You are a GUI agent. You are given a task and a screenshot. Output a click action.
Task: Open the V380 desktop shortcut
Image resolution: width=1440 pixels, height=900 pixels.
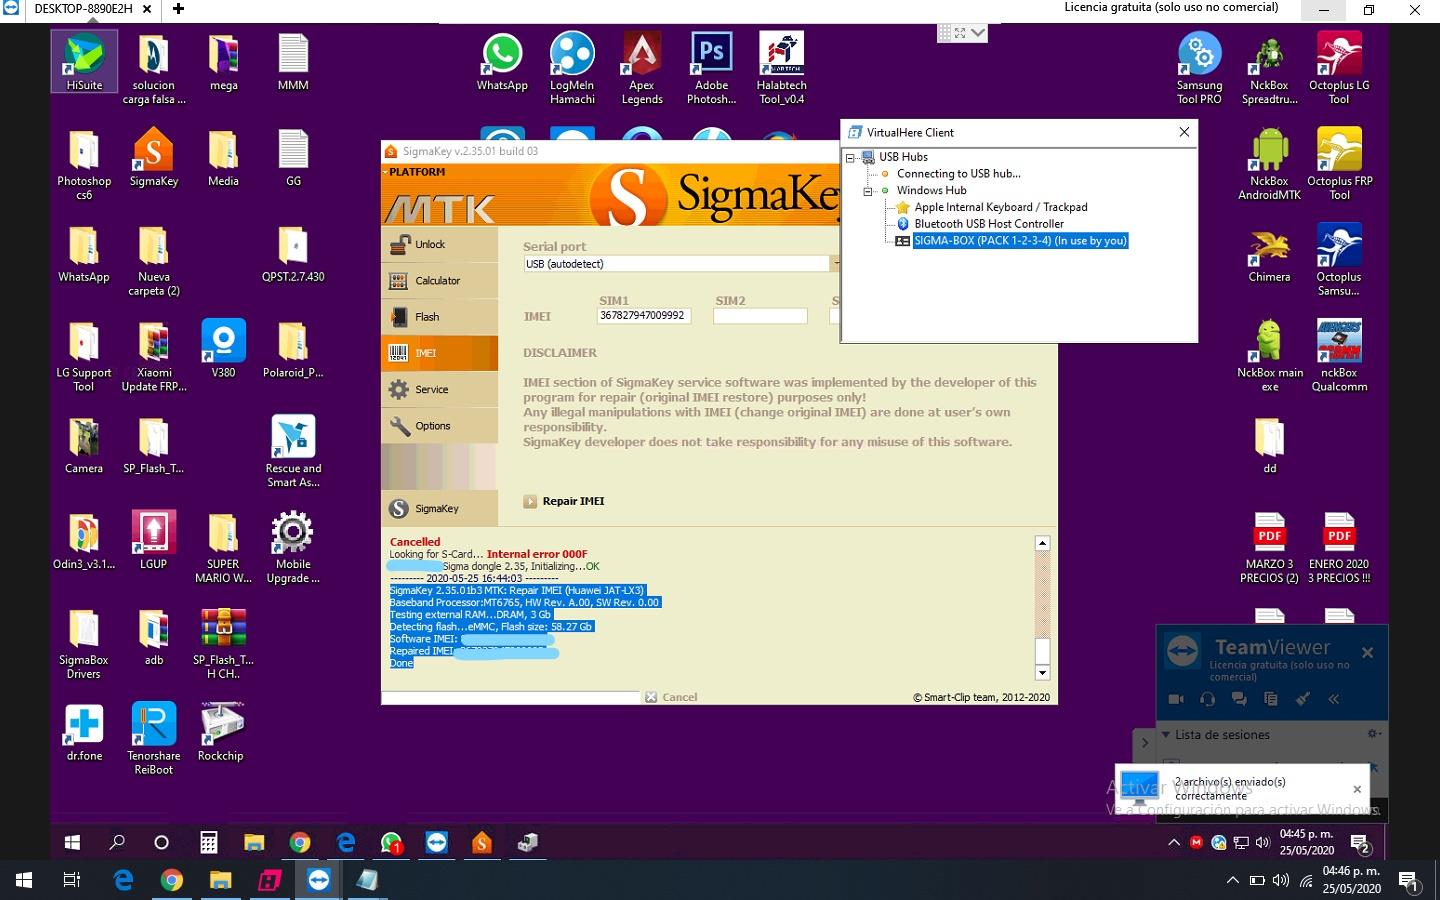pos(223,349)
